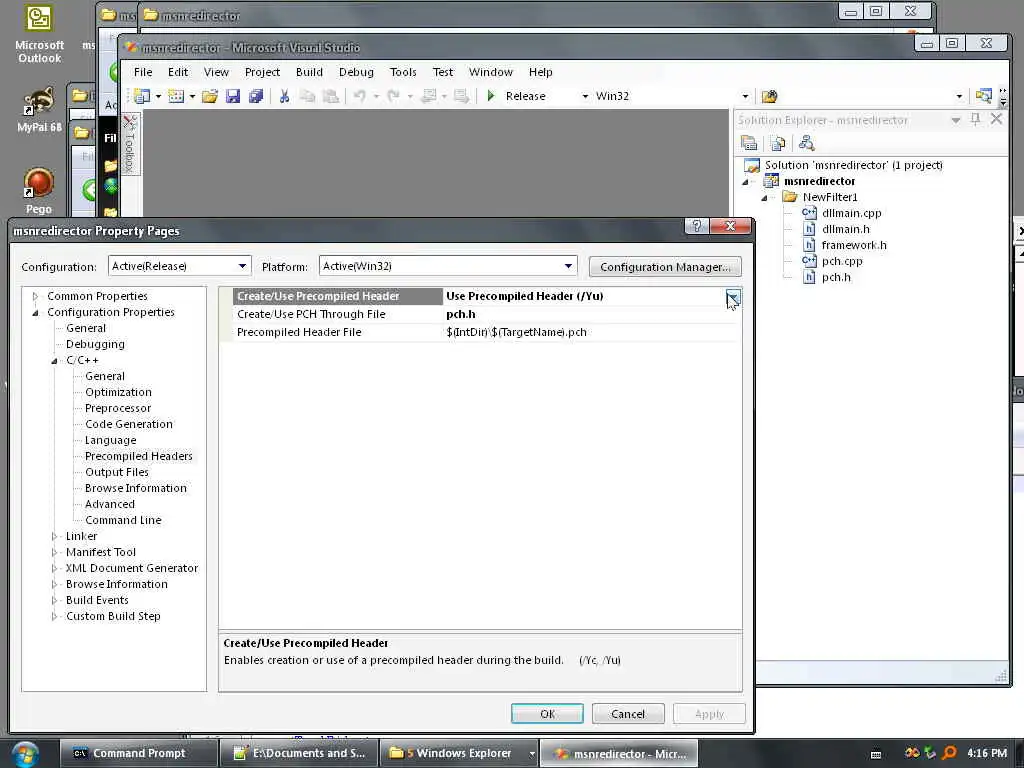The width and height of the screenshot is (1024, 768).
Task: Collapse msnredirector project node
Action: click(x=745, y=182)
